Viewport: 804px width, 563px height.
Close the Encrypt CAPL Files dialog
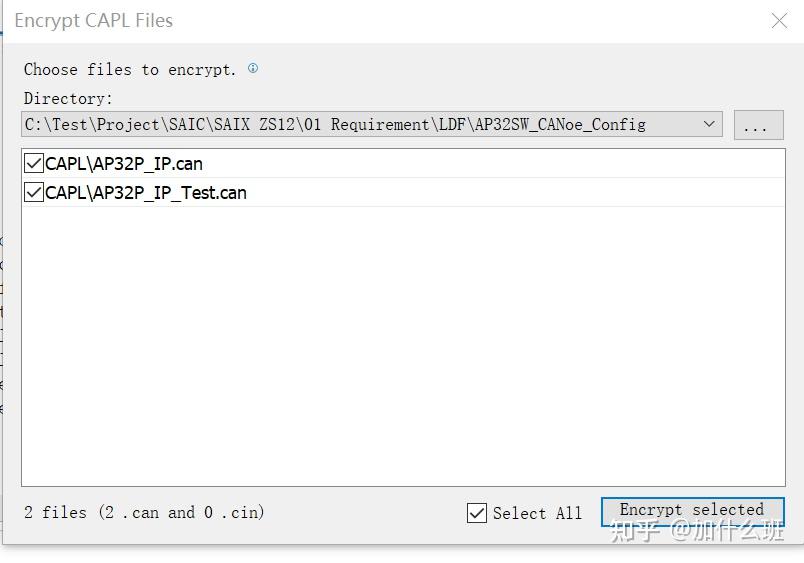(x=780, y=21)
